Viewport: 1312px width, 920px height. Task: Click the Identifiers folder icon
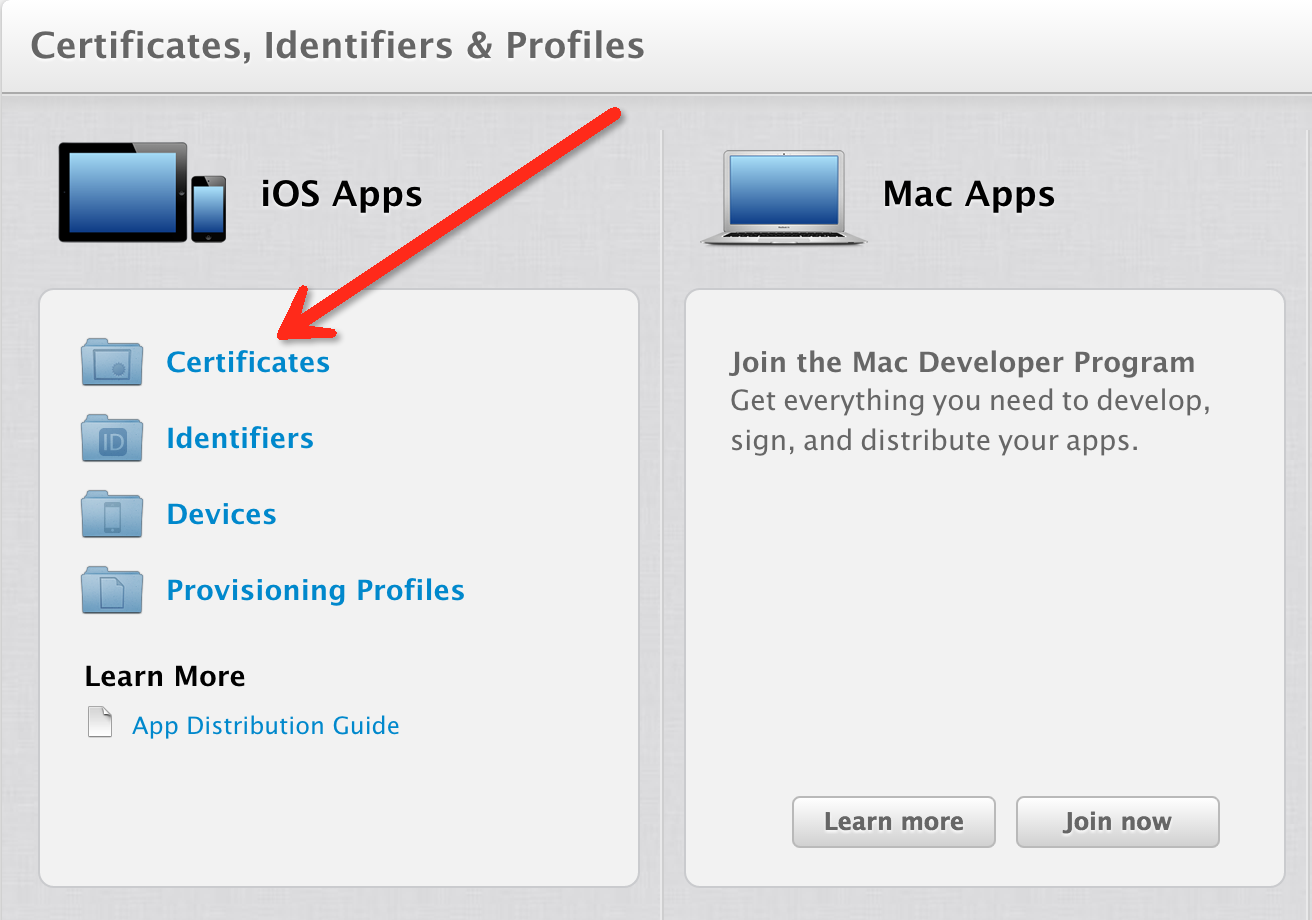tap(112, 438)
